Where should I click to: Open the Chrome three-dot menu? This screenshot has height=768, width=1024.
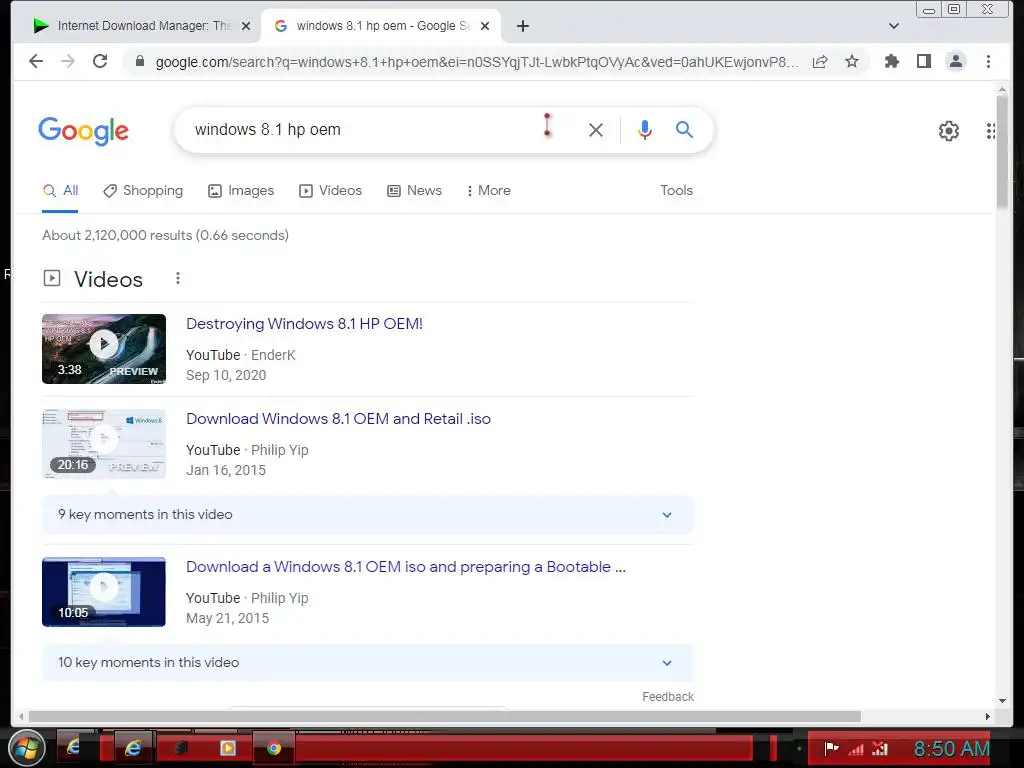[x=988, y=61]
